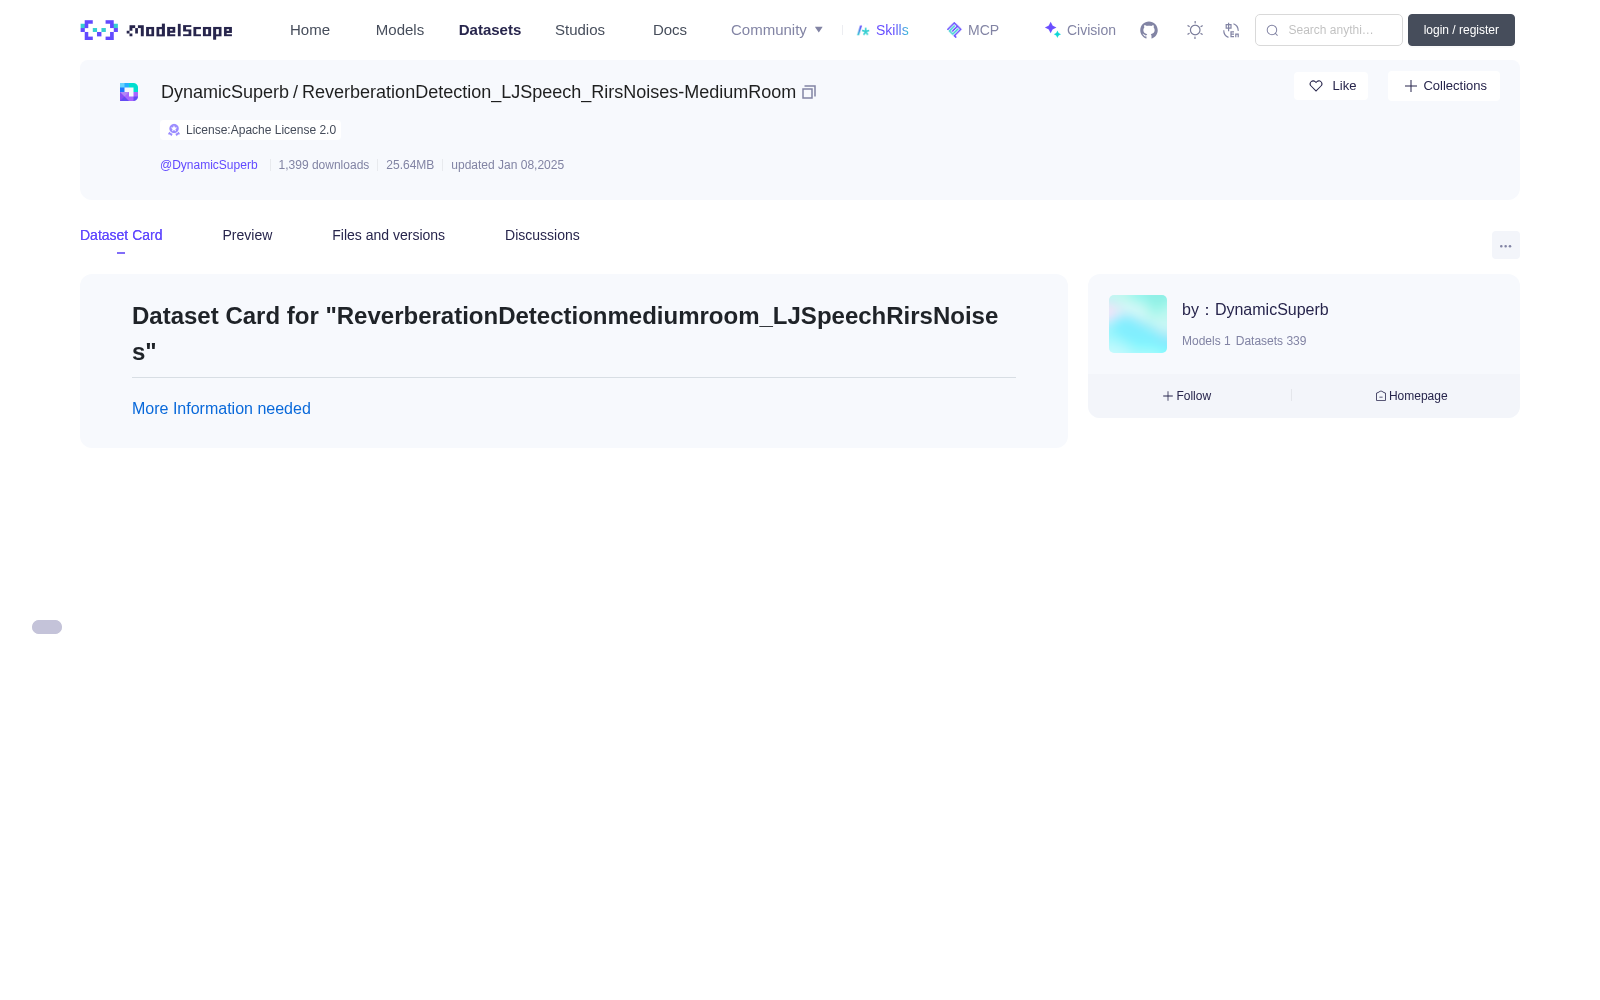Viewport: 1600px width, 1000px height.
Task: Open the More Information needed link
Action: (221, 408)
